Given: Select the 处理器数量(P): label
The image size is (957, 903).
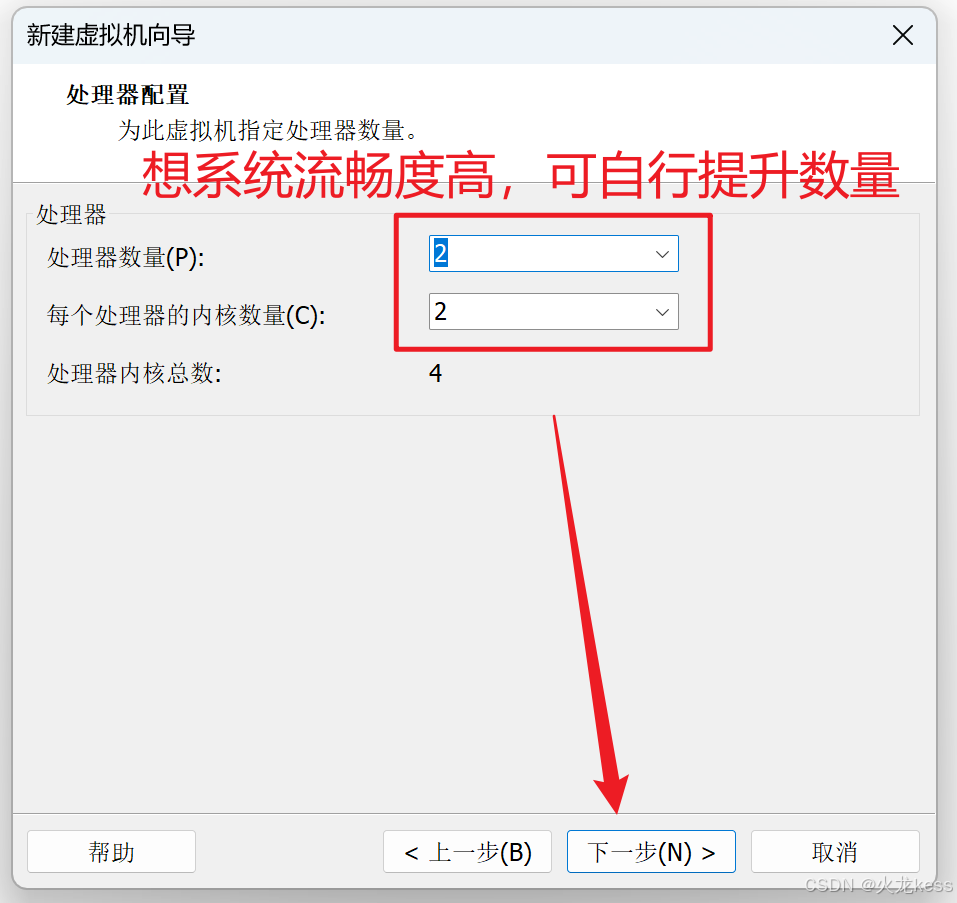Looking at the screenshot, I should coord(126,257).
